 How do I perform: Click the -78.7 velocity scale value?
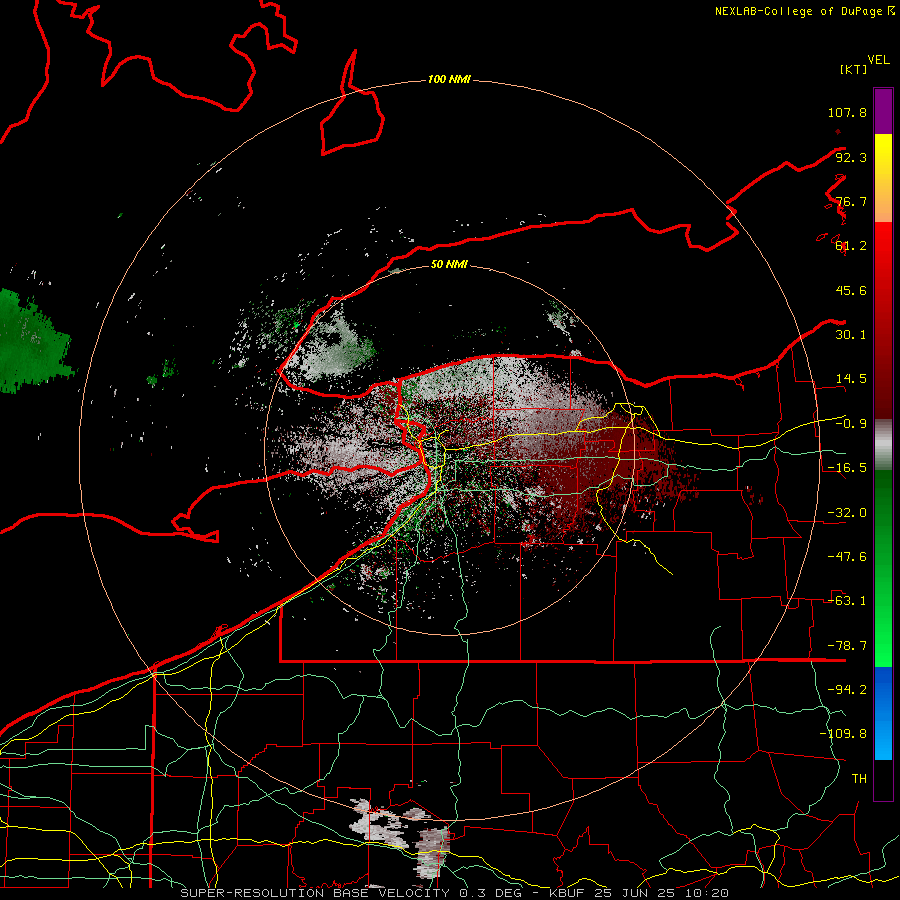tap(847, 646)
